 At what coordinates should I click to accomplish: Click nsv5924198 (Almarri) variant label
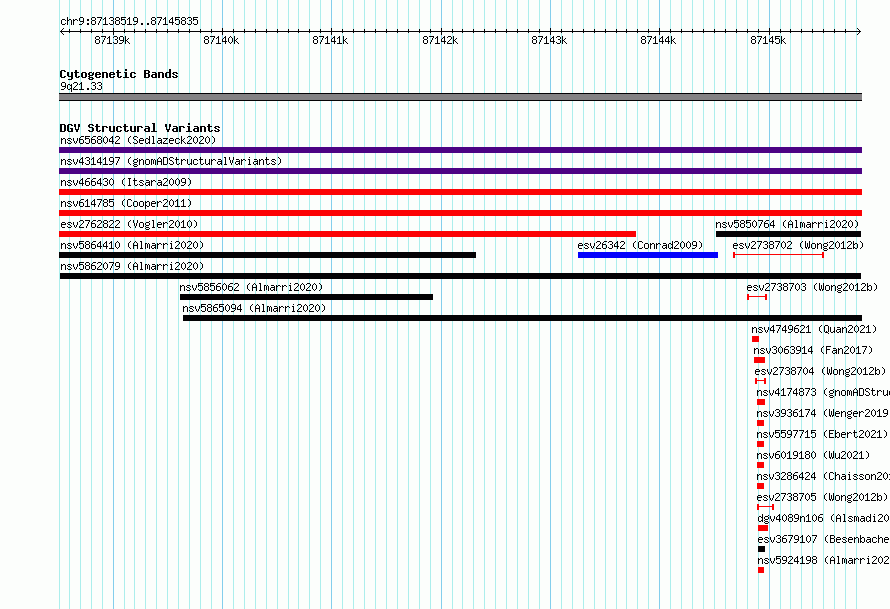(824, 560)
